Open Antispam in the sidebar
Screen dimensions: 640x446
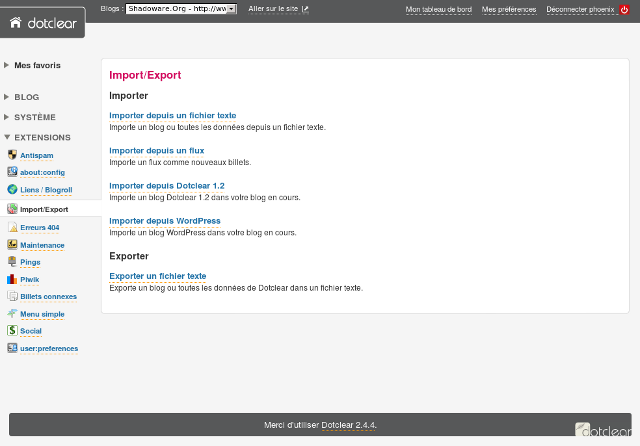point(37,155)
